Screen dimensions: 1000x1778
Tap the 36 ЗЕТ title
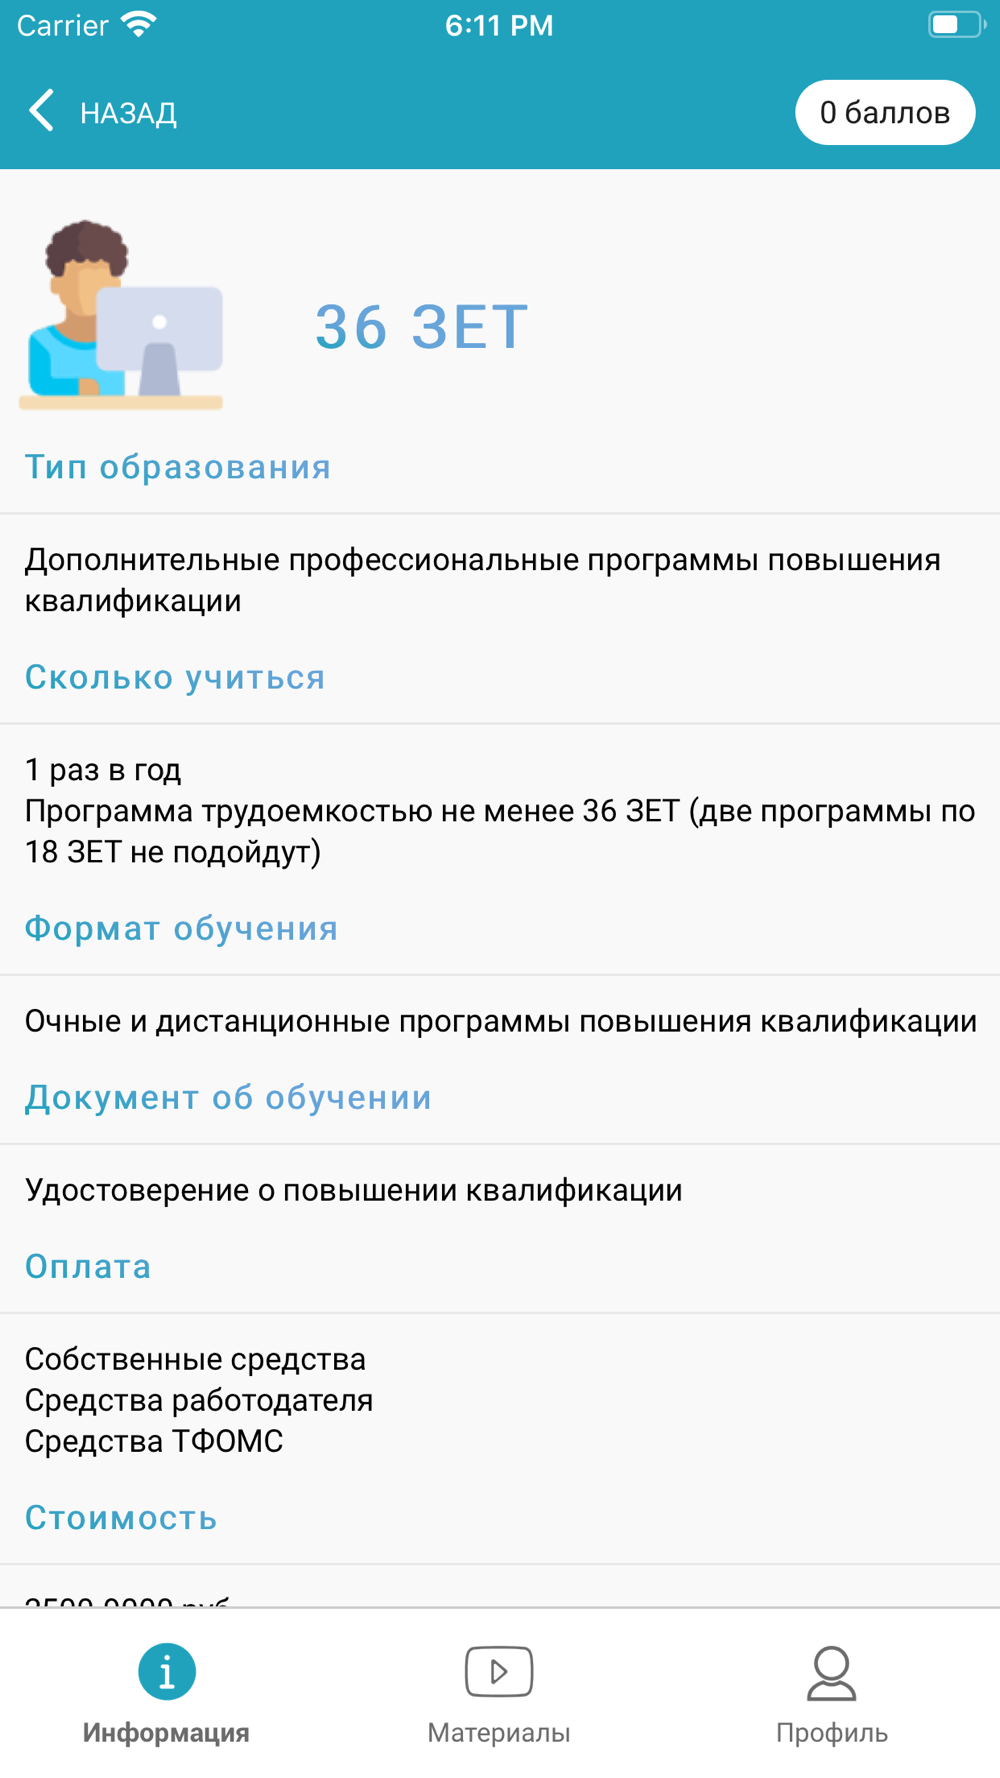(x=421, y=327)
